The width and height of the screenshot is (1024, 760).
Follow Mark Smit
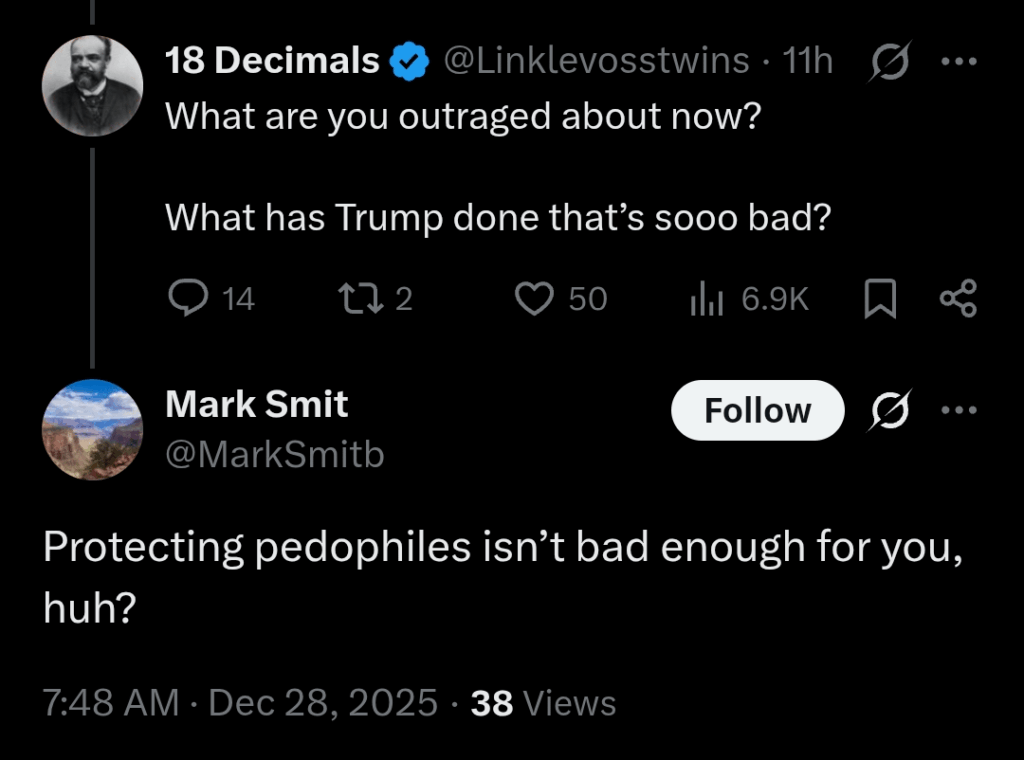pyautogui.click(x=757, y=410)
